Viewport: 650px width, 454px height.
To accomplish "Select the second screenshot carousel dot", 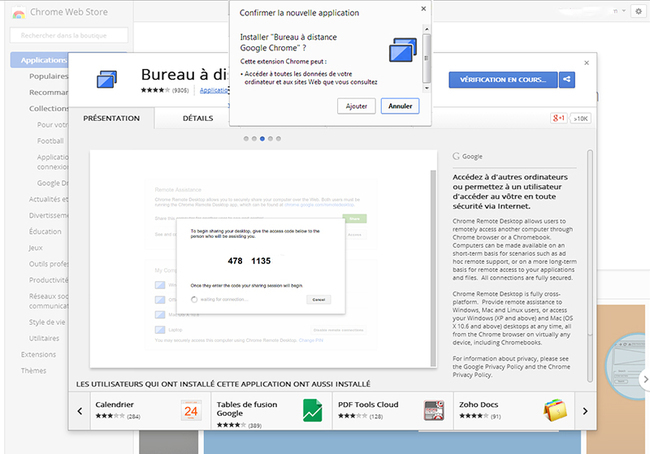I will click(254, 139).
